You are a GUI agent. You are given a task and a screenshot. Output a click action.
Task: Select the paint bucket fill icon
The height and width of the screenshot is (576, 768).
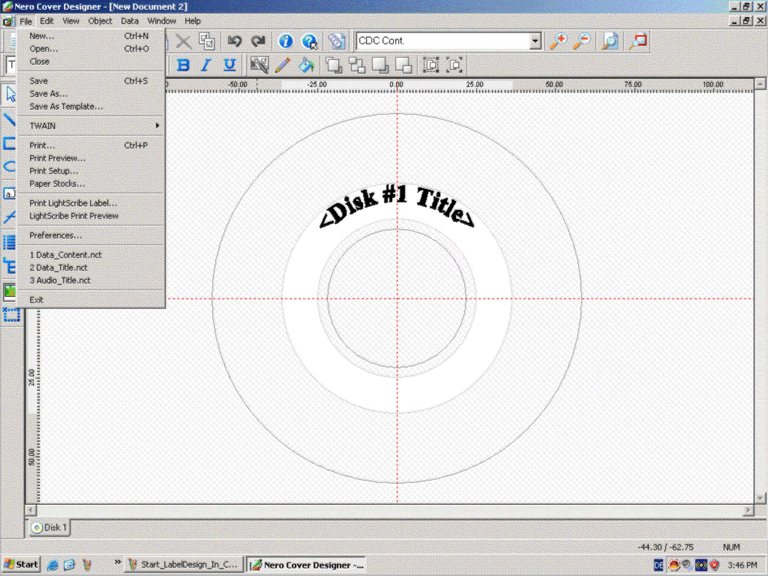pyautogui.click(x=306, y=65)
